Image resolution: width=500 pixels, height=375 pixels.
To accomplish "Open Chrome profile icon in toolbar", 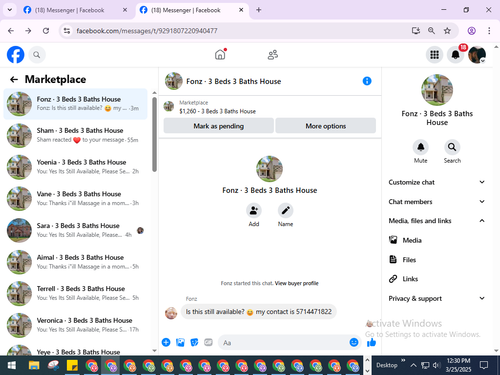I will (471, 31).
